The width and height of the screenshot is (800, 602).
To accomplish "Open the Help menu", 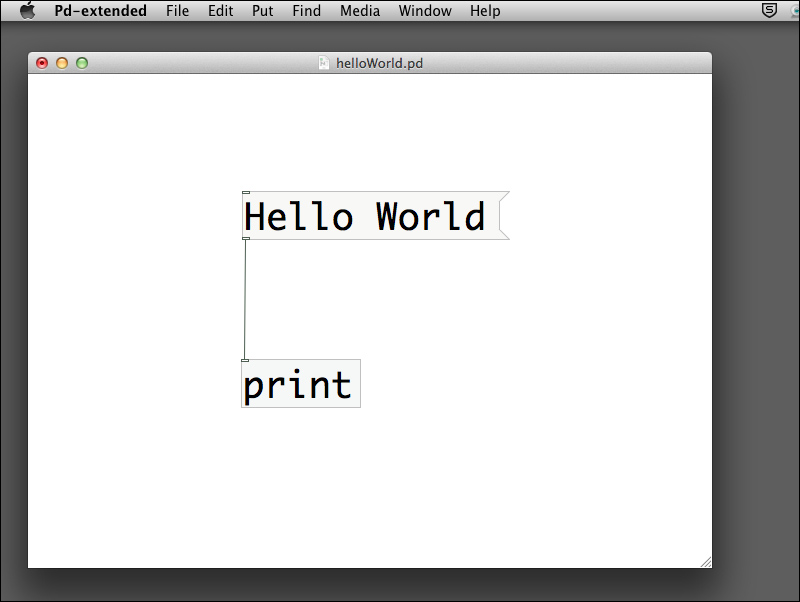I will [485, 11].
